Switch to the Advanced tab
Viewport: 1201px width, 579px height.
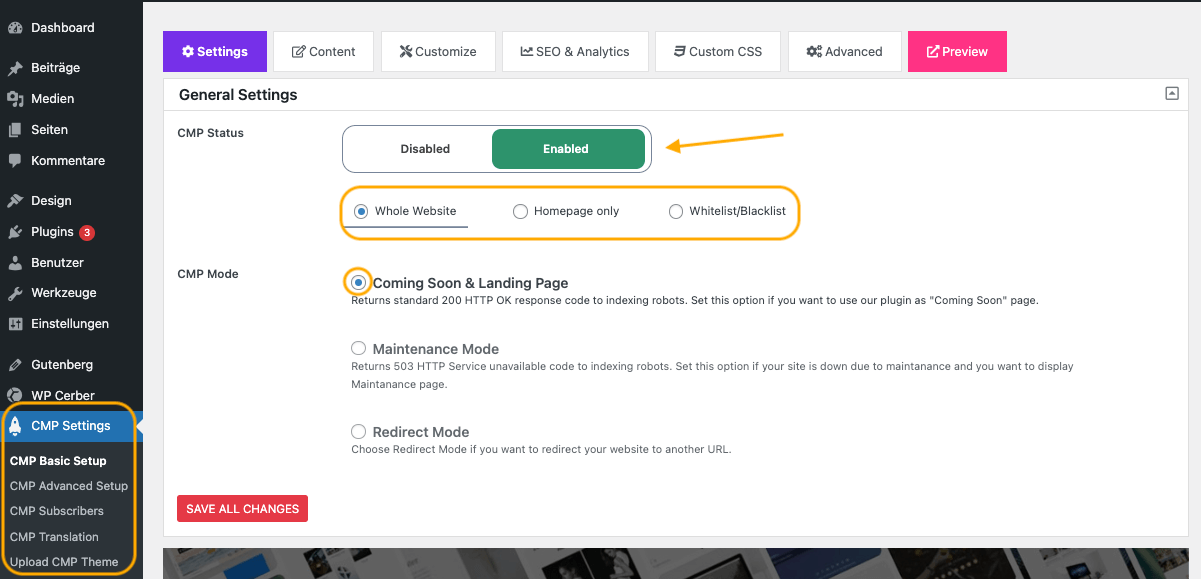coord(845,52)
